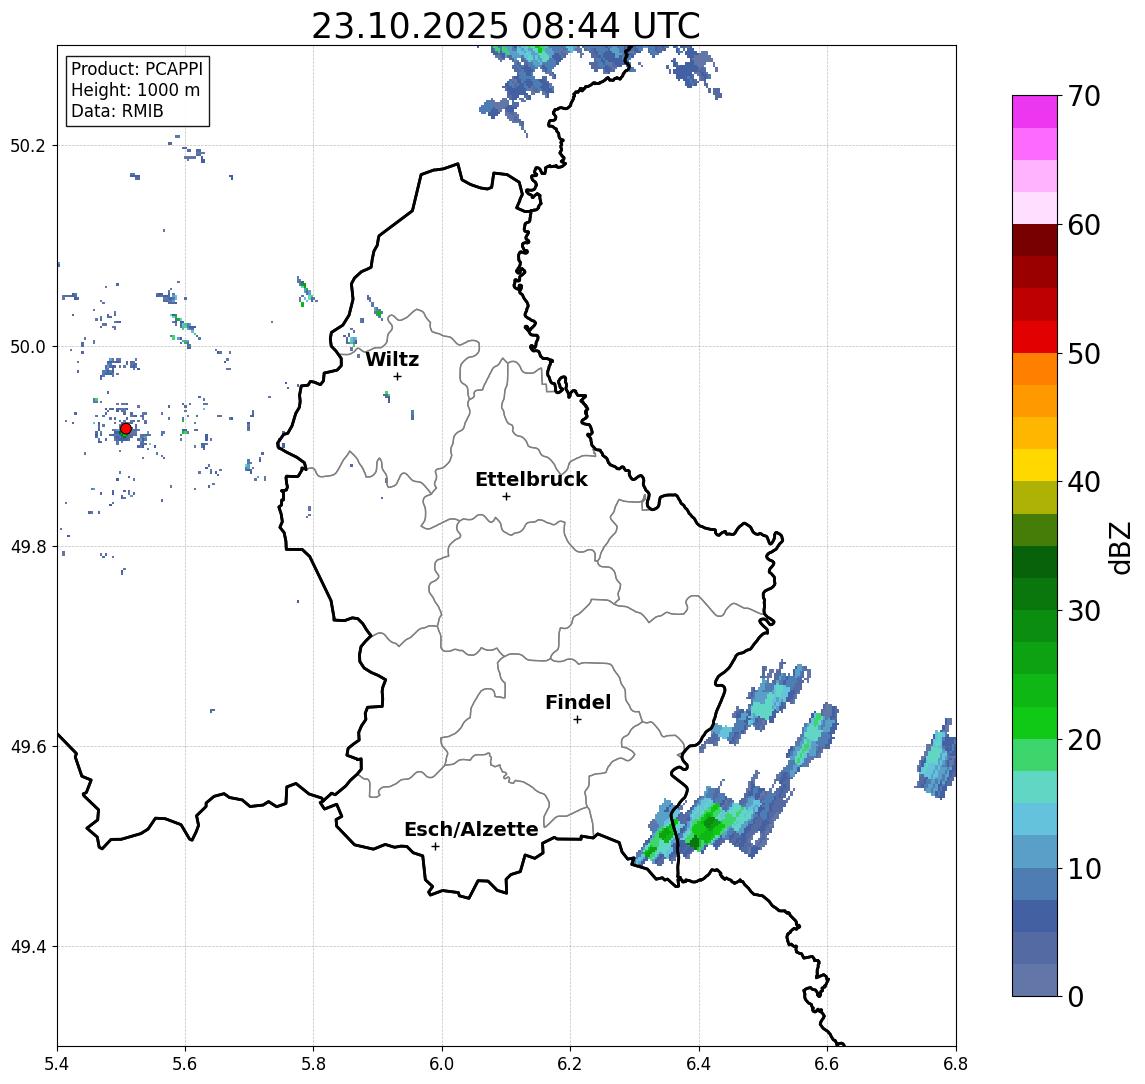The height and width of the screenshot is (1084, 1145).
Task: Click the Findel station label
Action: coord(578,702)
